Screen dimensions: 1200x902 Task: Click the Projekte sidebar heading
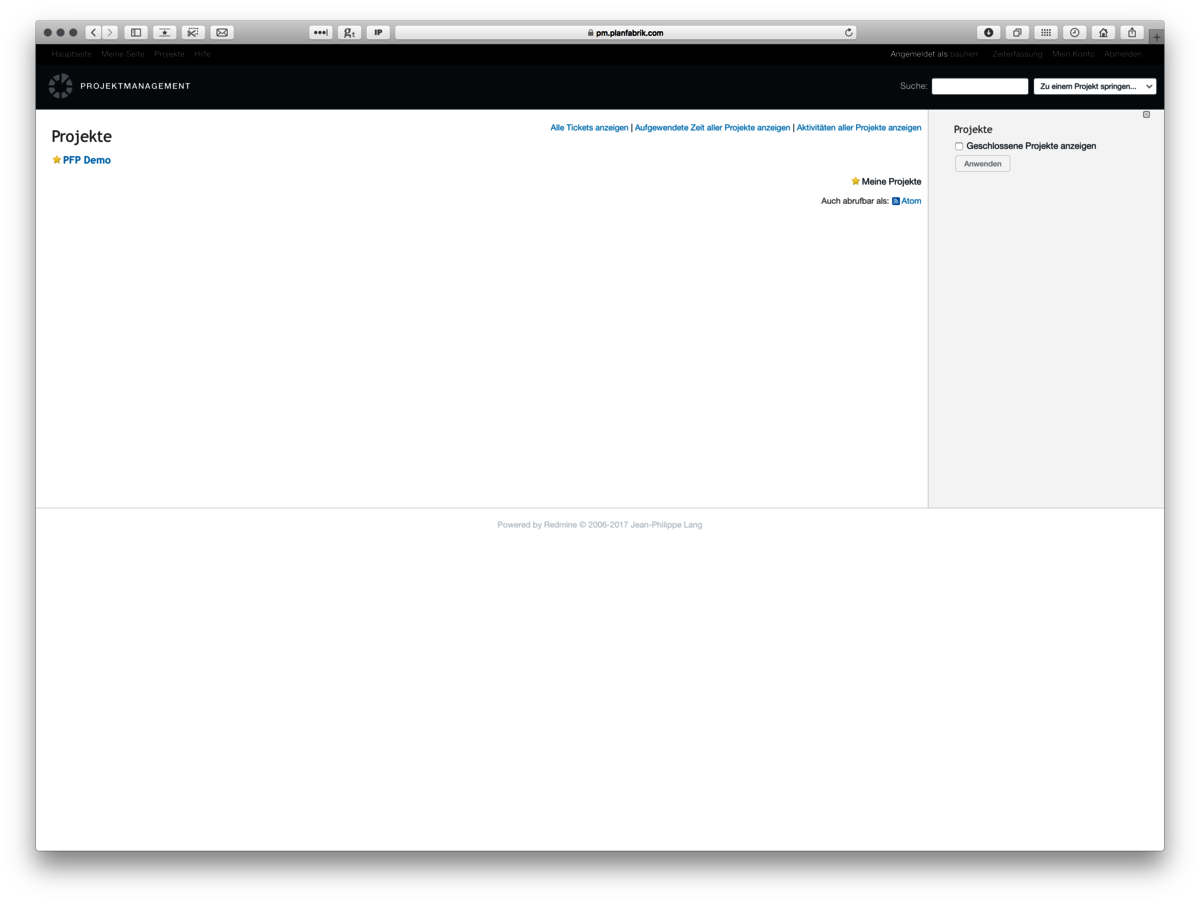973,130
